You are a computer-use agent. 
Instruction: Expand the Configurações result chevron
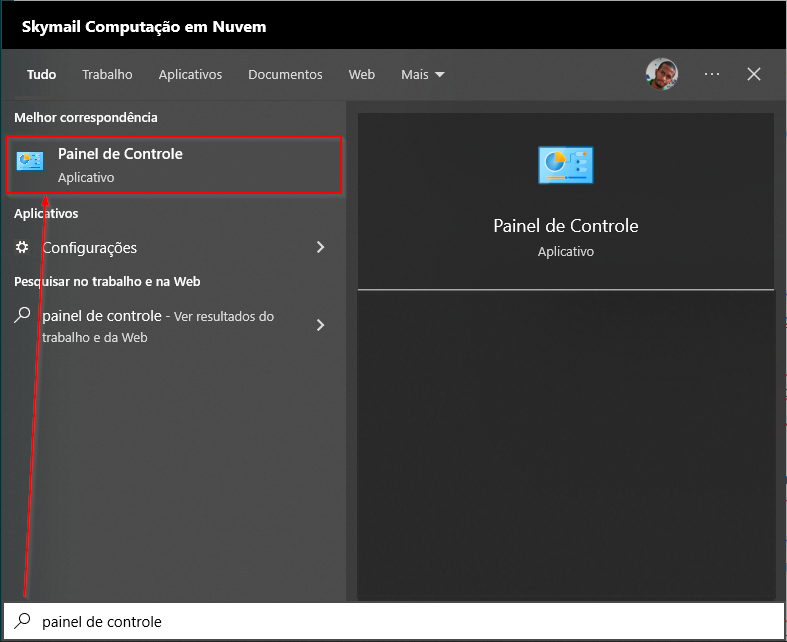pyautogui.click(x=320, y=247)
